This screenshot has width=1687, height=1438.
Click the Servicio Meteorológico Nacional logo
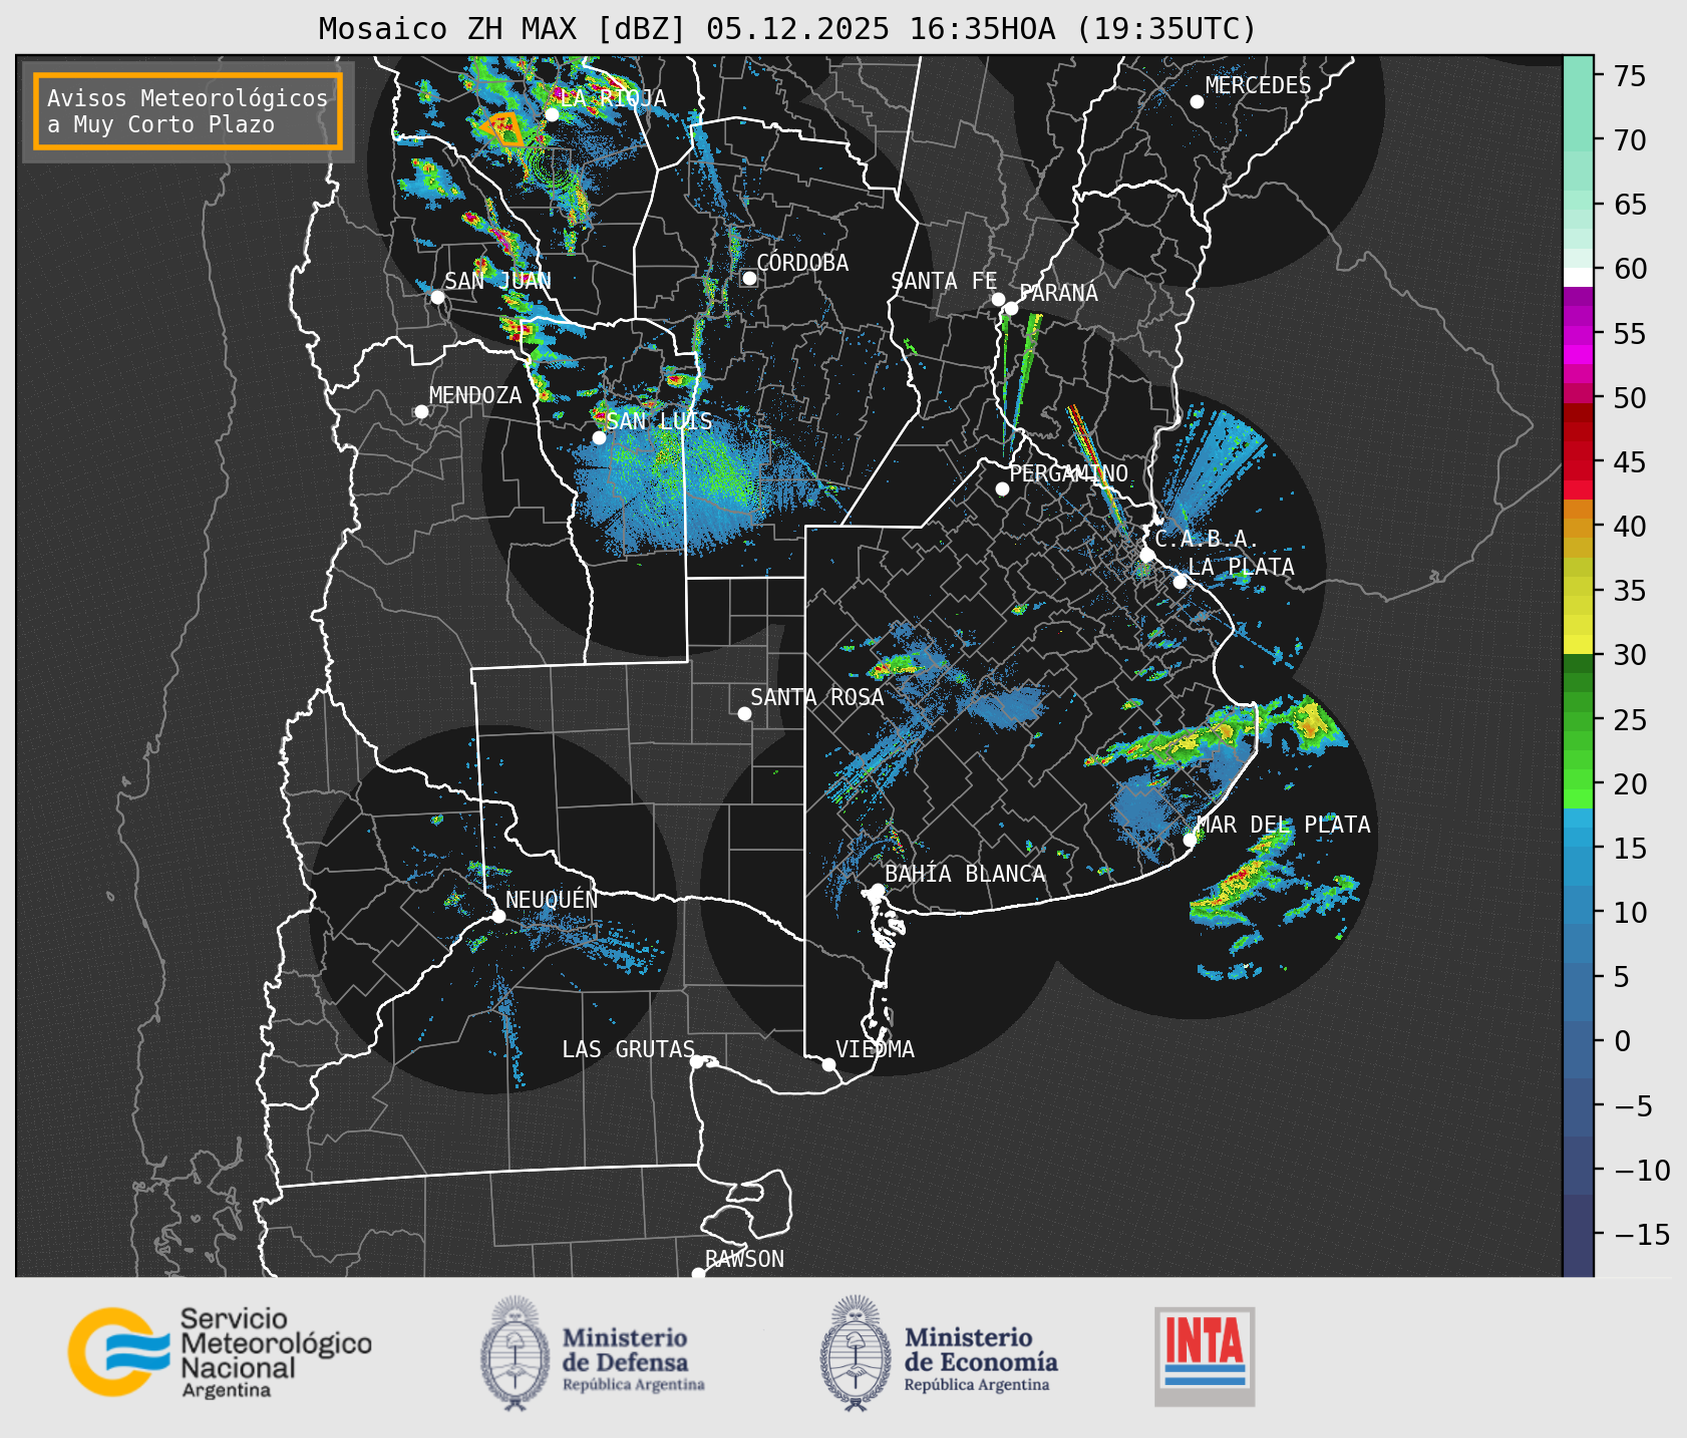(x=220, y=1352)
